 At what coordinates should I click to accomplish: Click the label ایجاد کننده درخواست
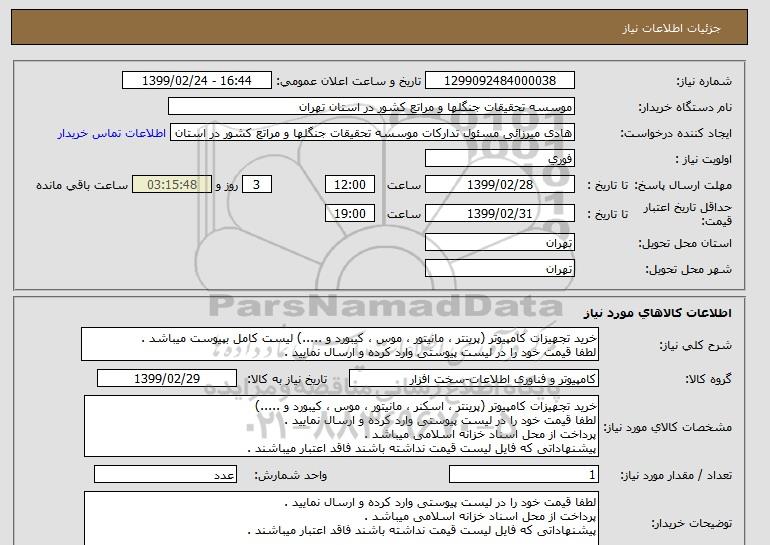676,134
